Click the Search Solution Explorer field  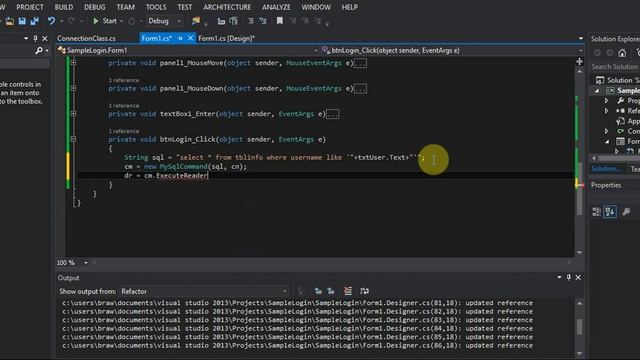[615, 67]
